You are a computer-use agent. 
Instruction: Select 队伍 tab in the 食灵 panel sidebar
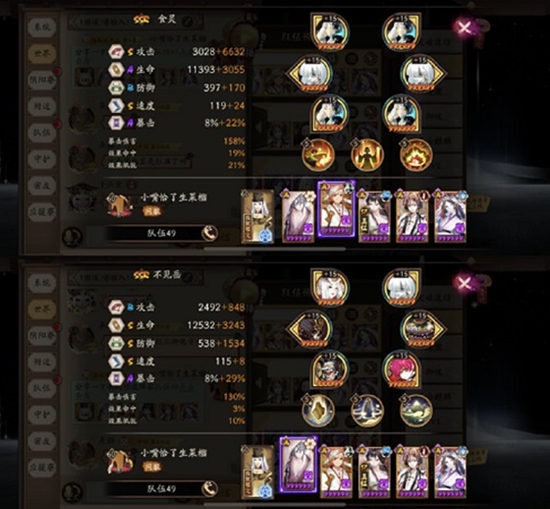(42, 133)
